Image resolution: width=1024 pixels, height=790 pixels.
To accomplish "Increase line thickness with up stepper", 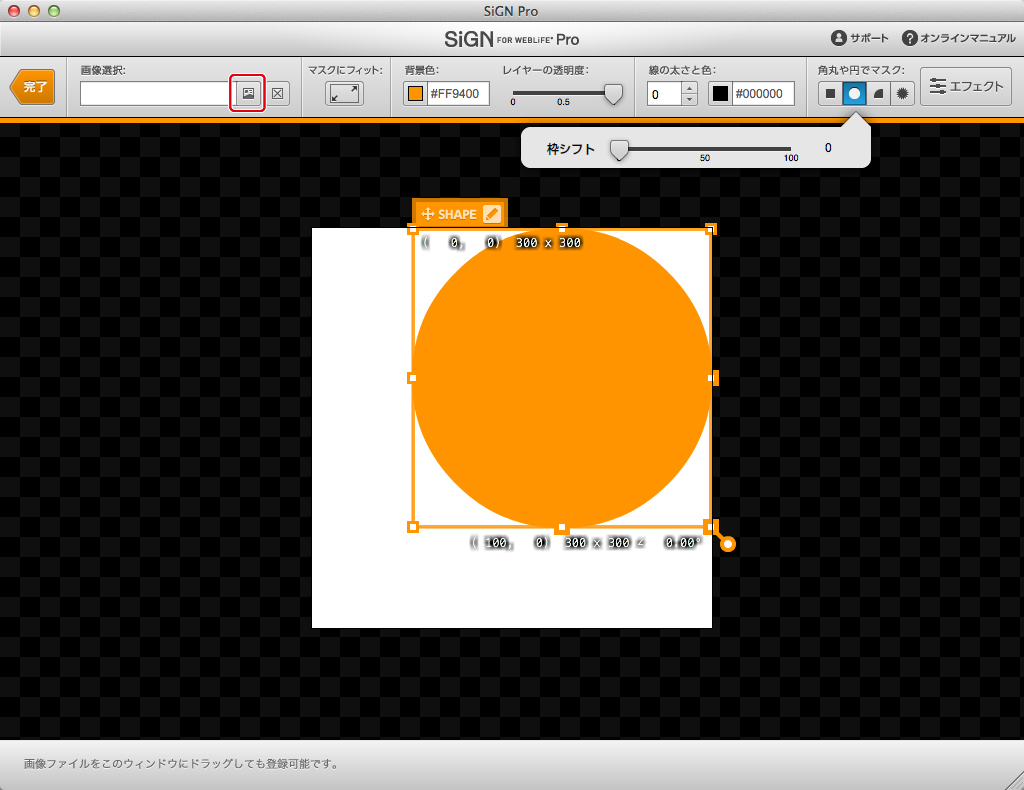I will click(690, 87).
